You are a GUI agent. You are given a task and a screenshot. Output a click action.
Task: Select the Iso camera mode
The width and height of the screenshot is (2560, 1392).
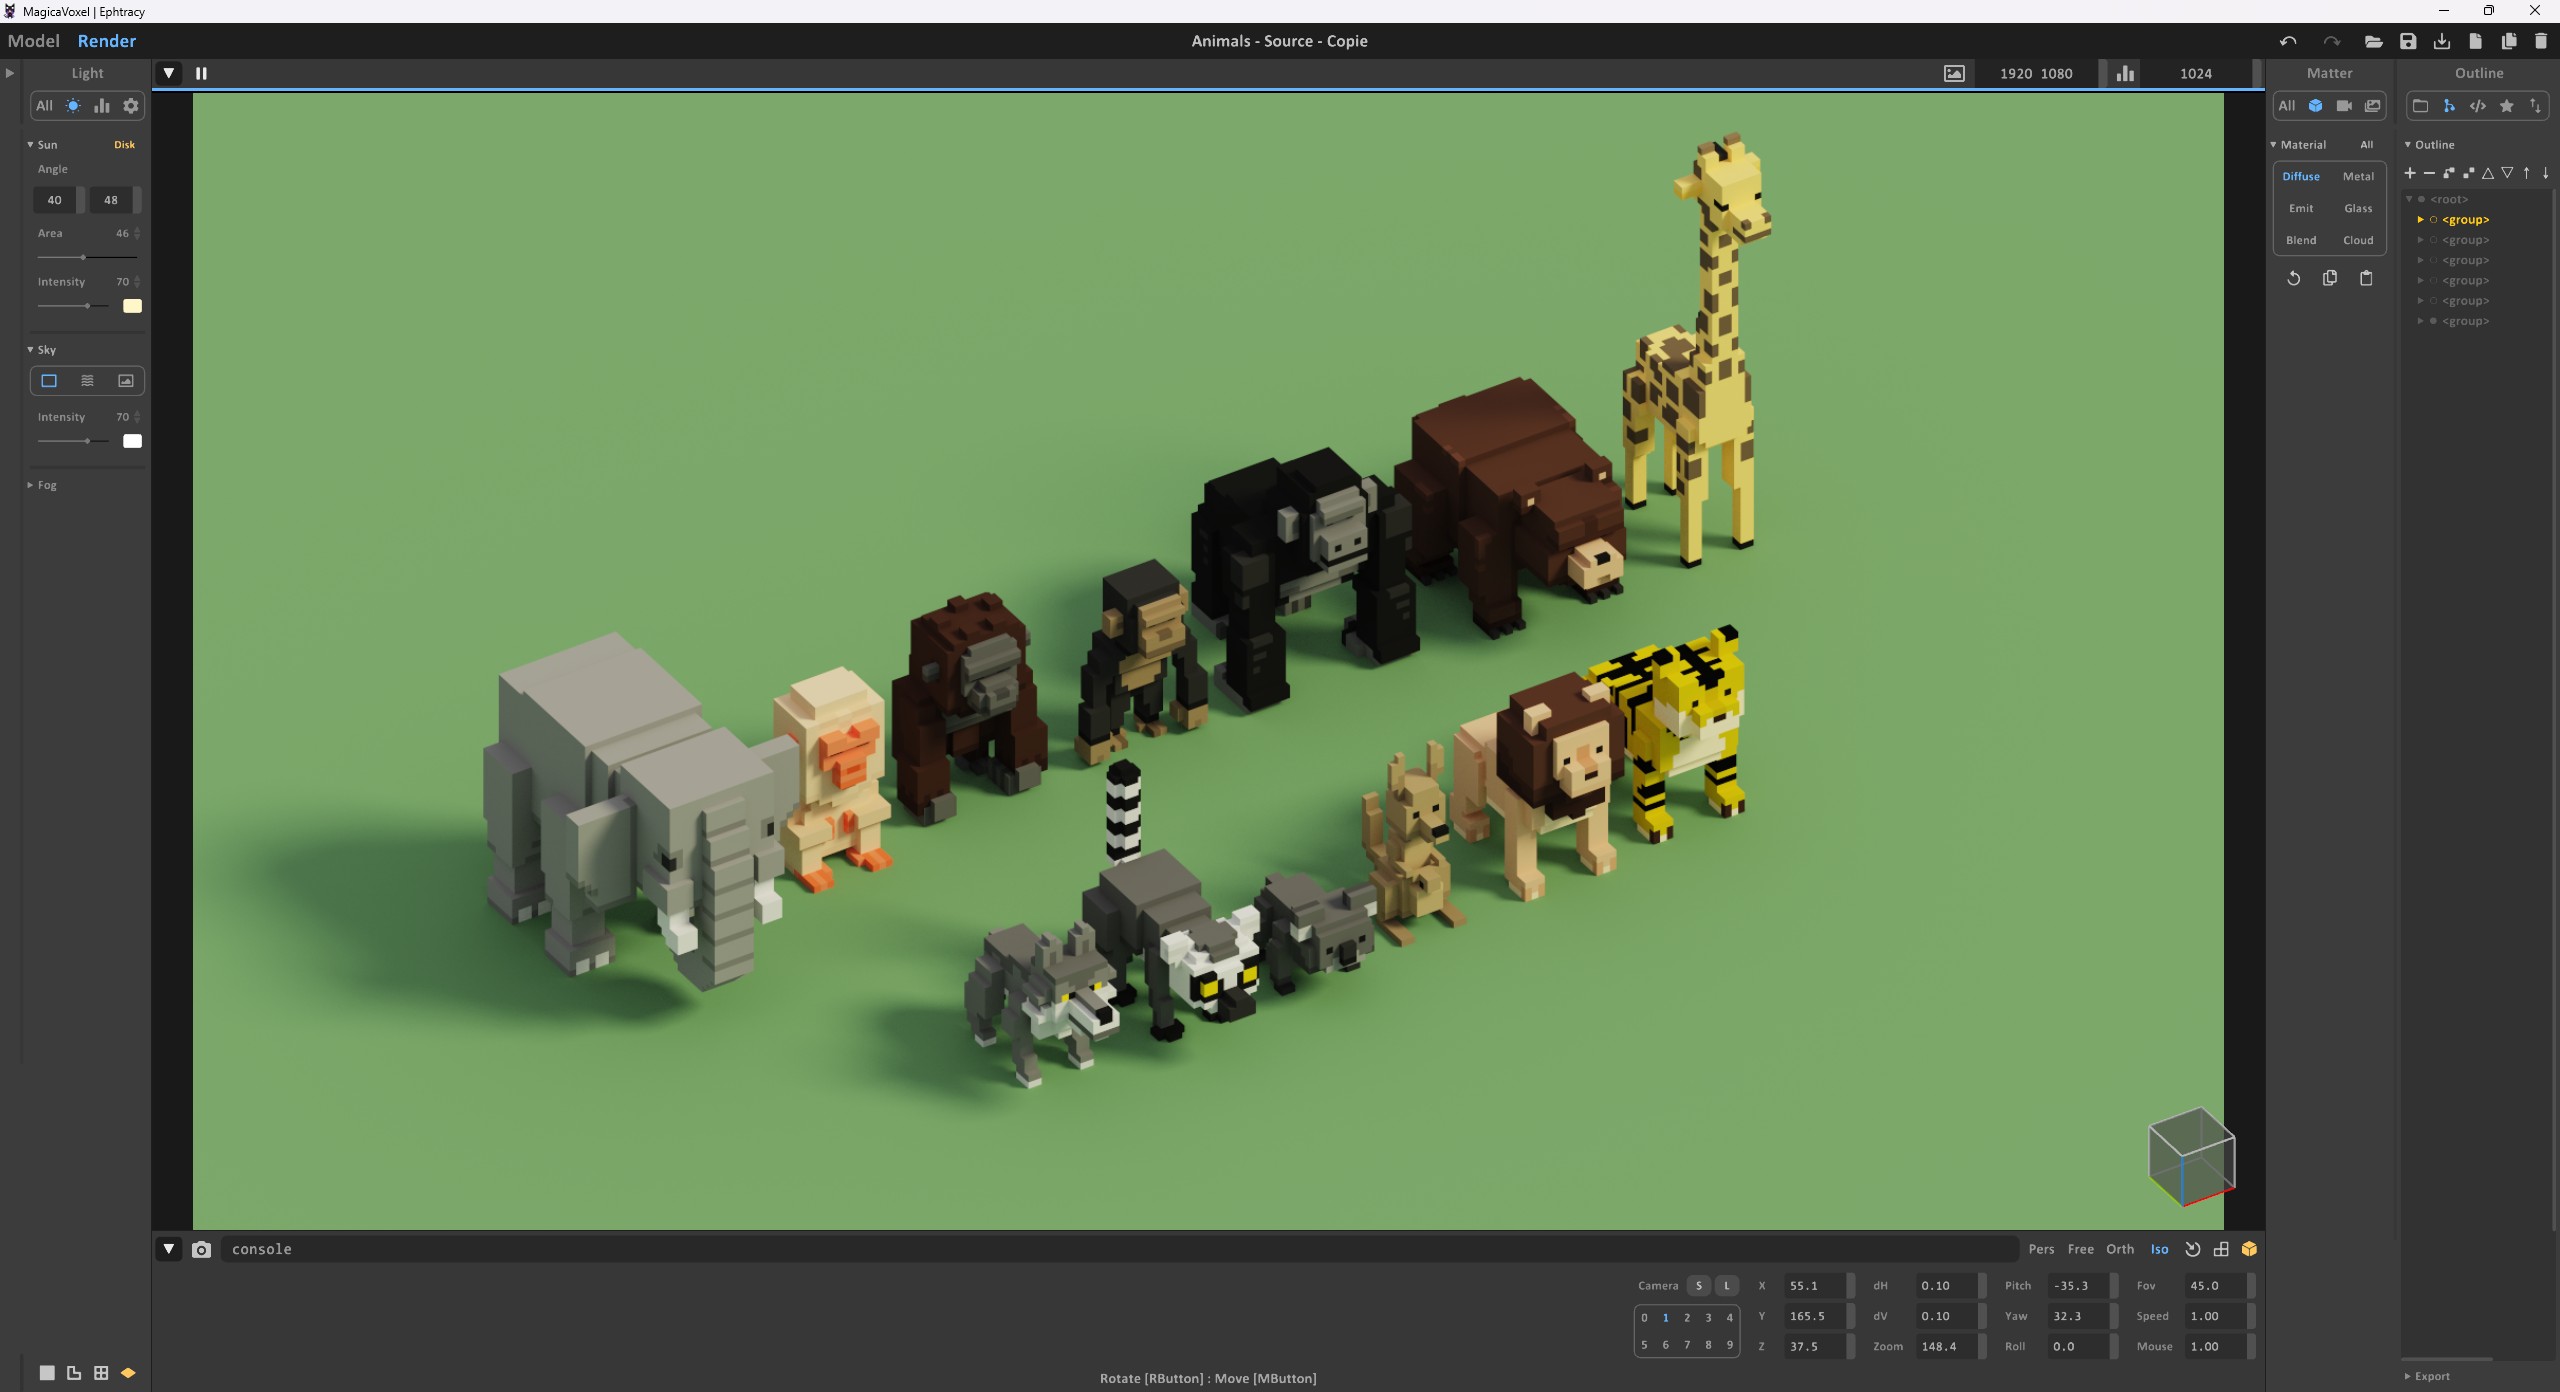[x=2160, y=1249]
